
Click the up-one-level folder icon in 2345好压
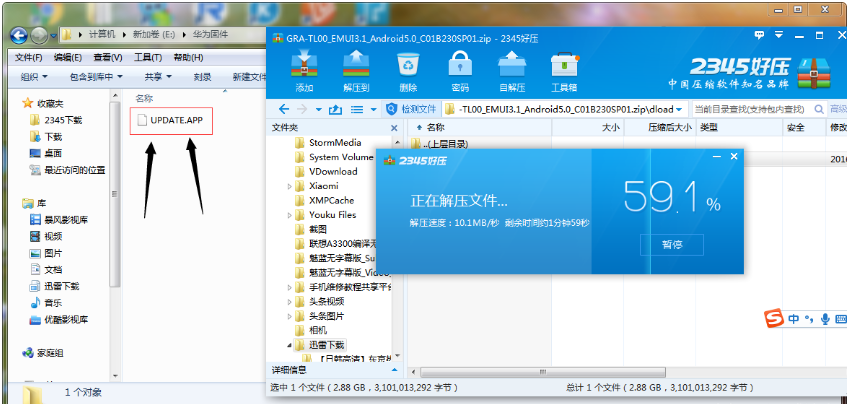[x=336, y=109]
